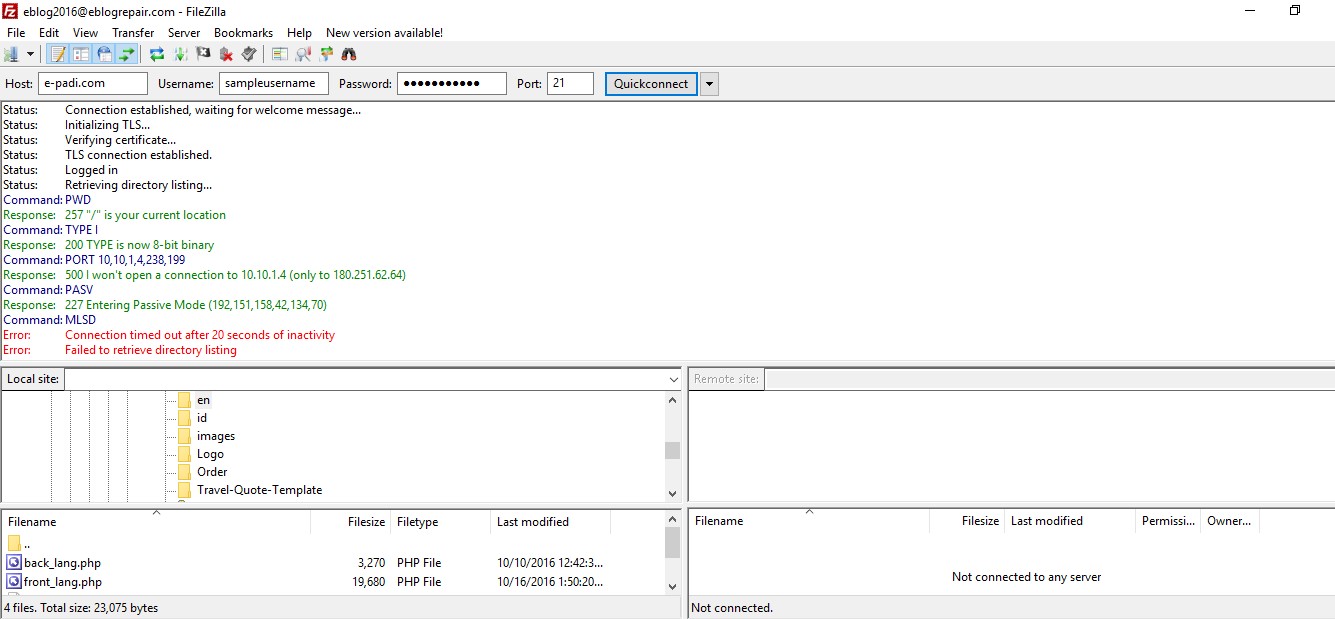Expand the Local site path dropdown
This screenshot has width=1335, height=619.
(x=673, y=380)
